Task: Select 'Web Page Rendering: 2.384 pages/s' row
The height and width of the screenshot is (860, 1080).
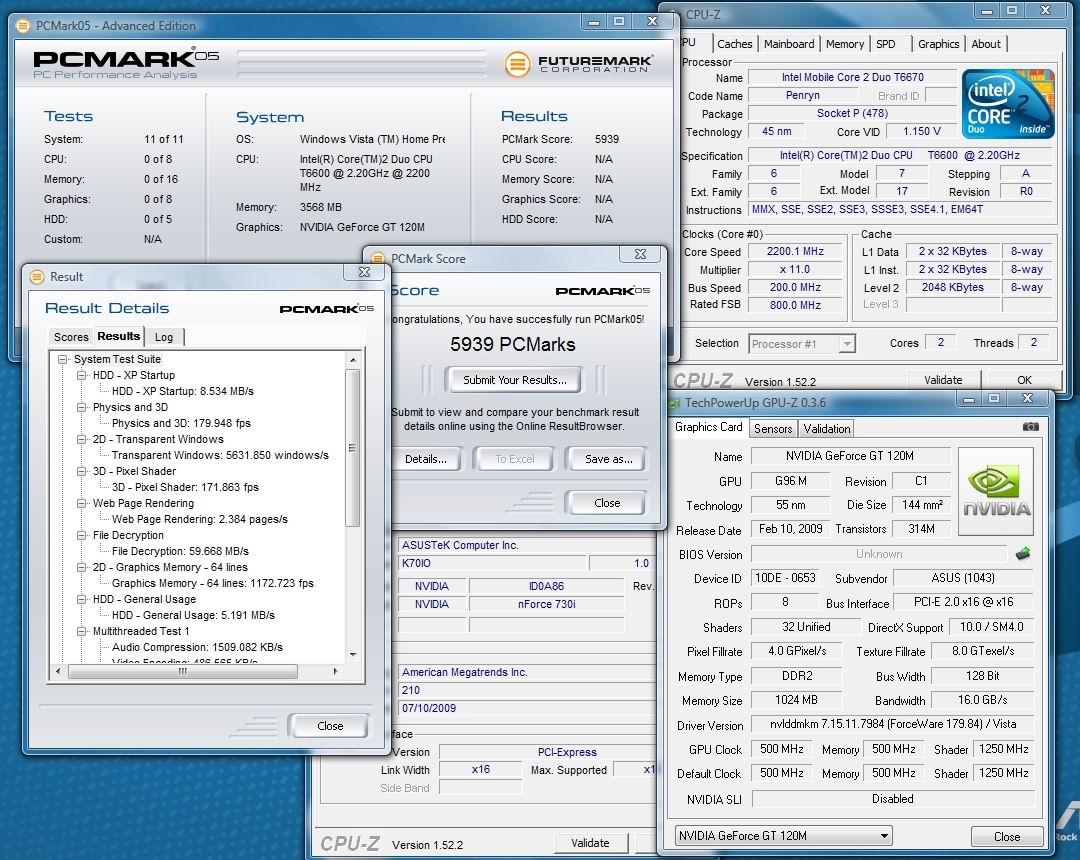Action: coord(200,519)
